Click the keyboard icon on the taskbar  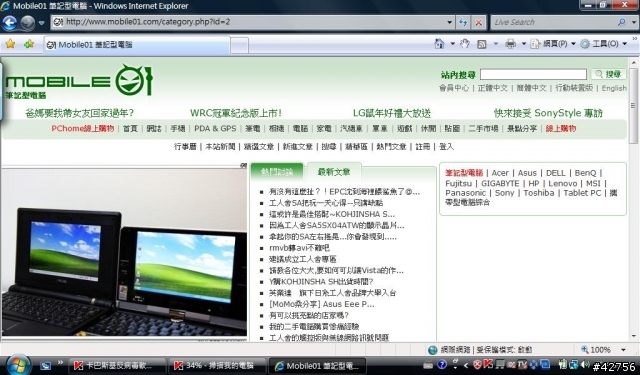[427, 365]
